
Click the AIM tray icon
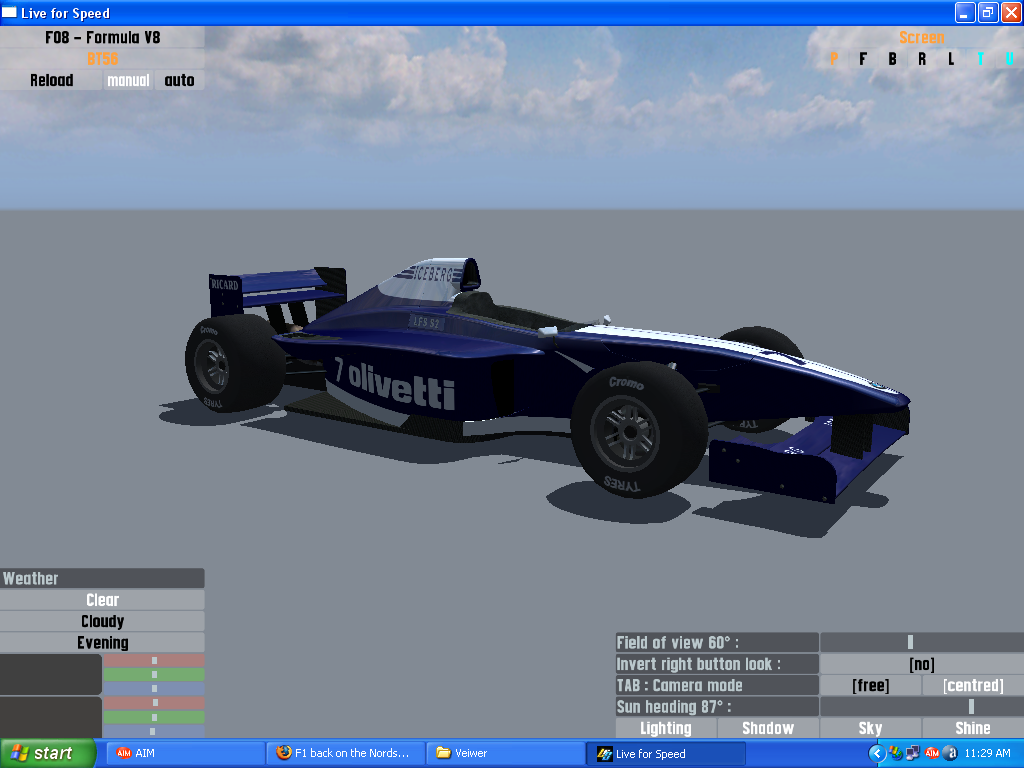click(932, 753)
